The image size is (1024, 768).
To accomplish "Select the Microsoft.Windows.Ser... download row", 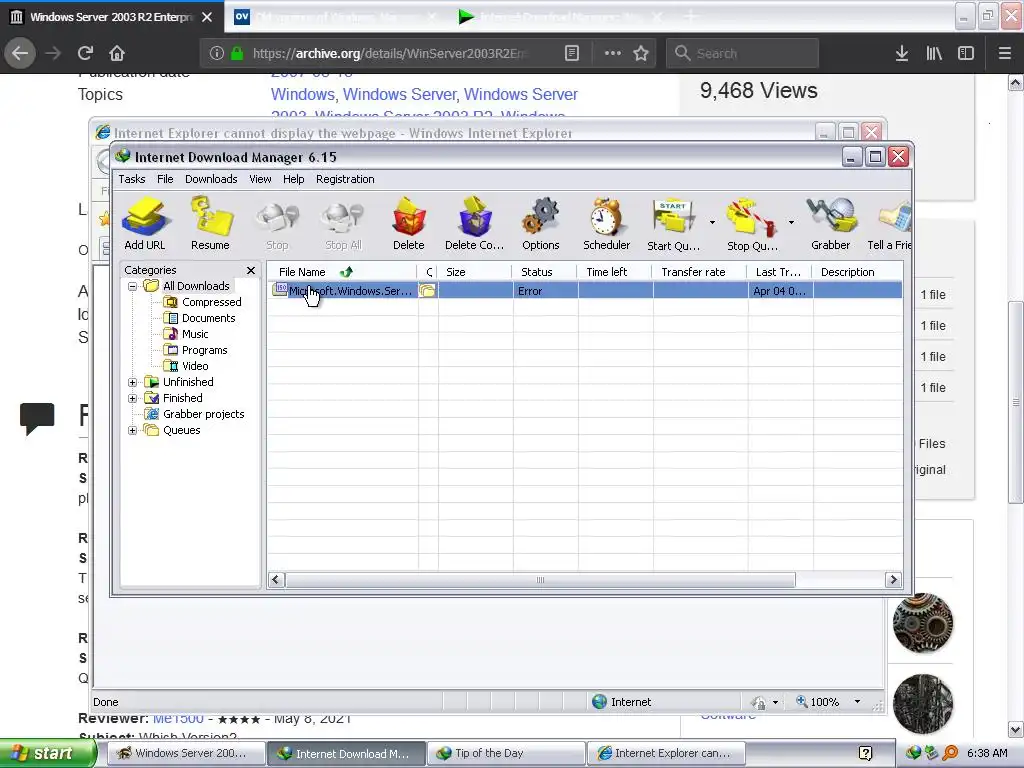I will coord(585,291).
